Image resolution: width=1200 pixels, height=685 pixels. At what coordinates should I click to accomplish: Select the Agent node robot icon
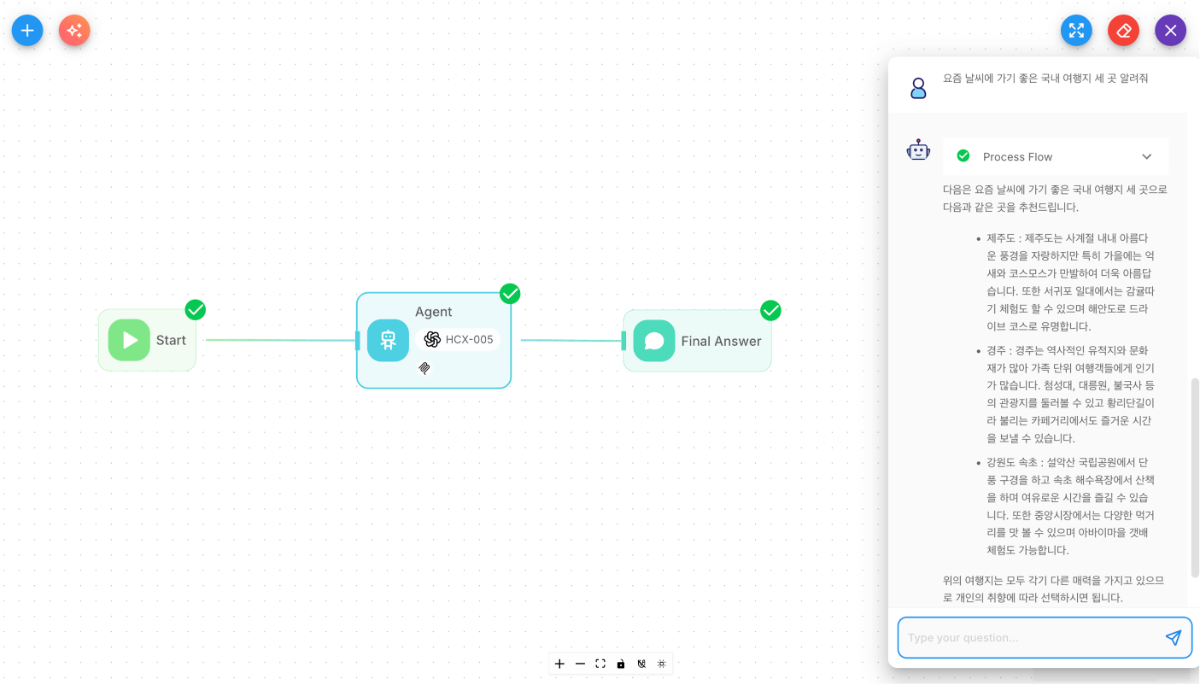coord(388,340)
